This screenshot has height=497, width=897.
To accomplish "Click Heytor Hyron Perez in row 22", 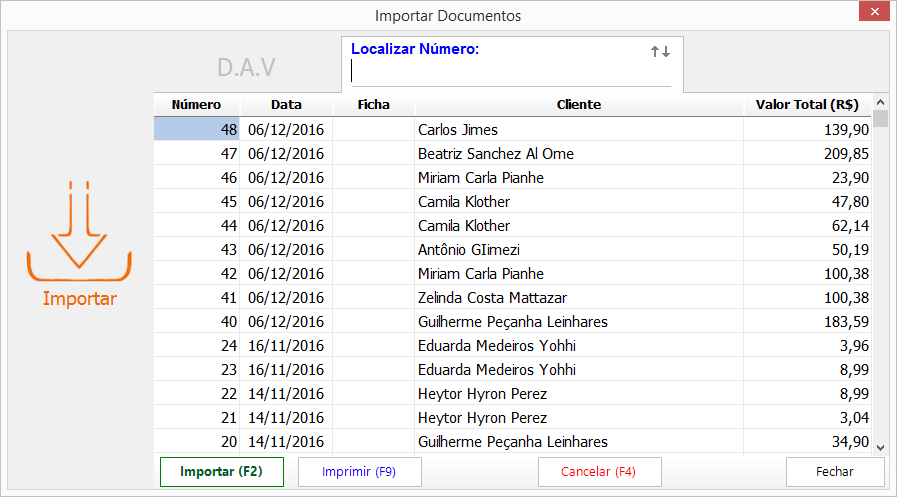I will pyautogui.click(x=482, y=394).
